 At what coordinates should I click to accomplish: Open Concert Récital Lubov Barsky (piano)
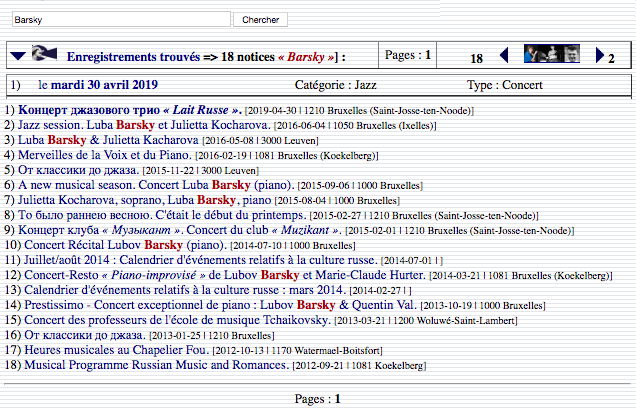[125, 245]
